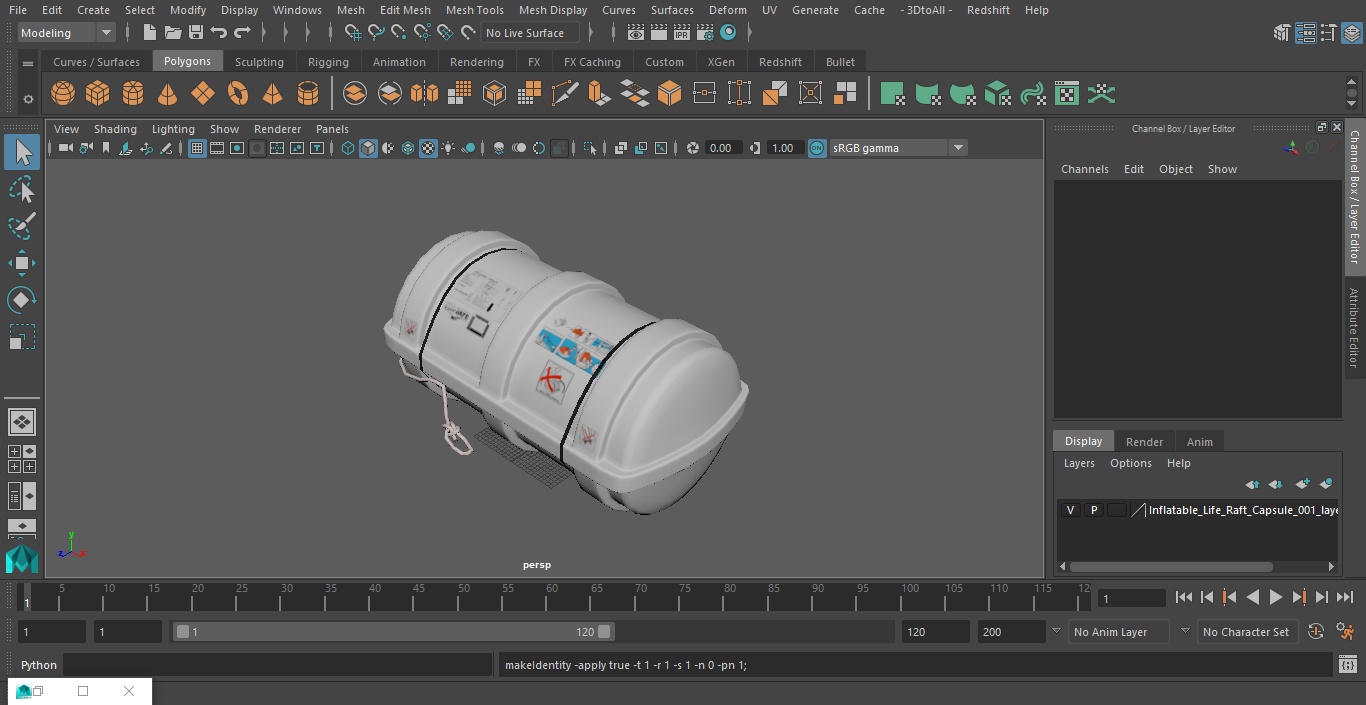Open the shelf tab selector menu

28,63
